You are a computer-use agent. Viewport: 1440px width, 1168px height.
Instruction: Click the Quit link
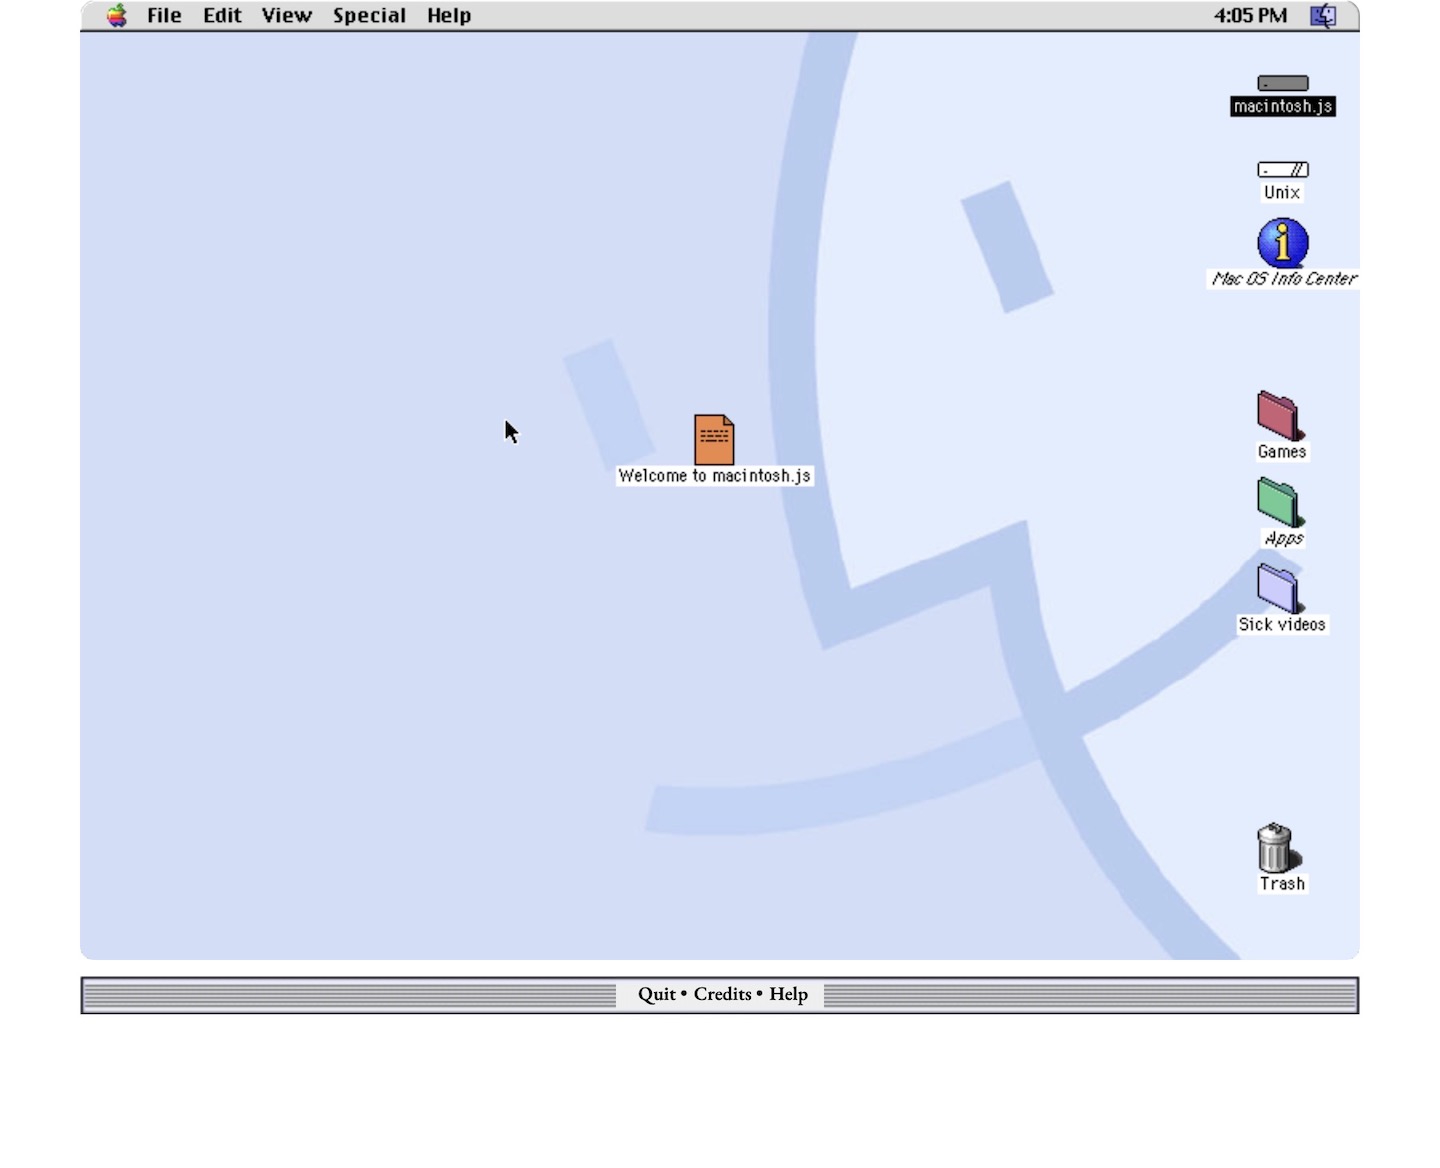tap(657, 994)
